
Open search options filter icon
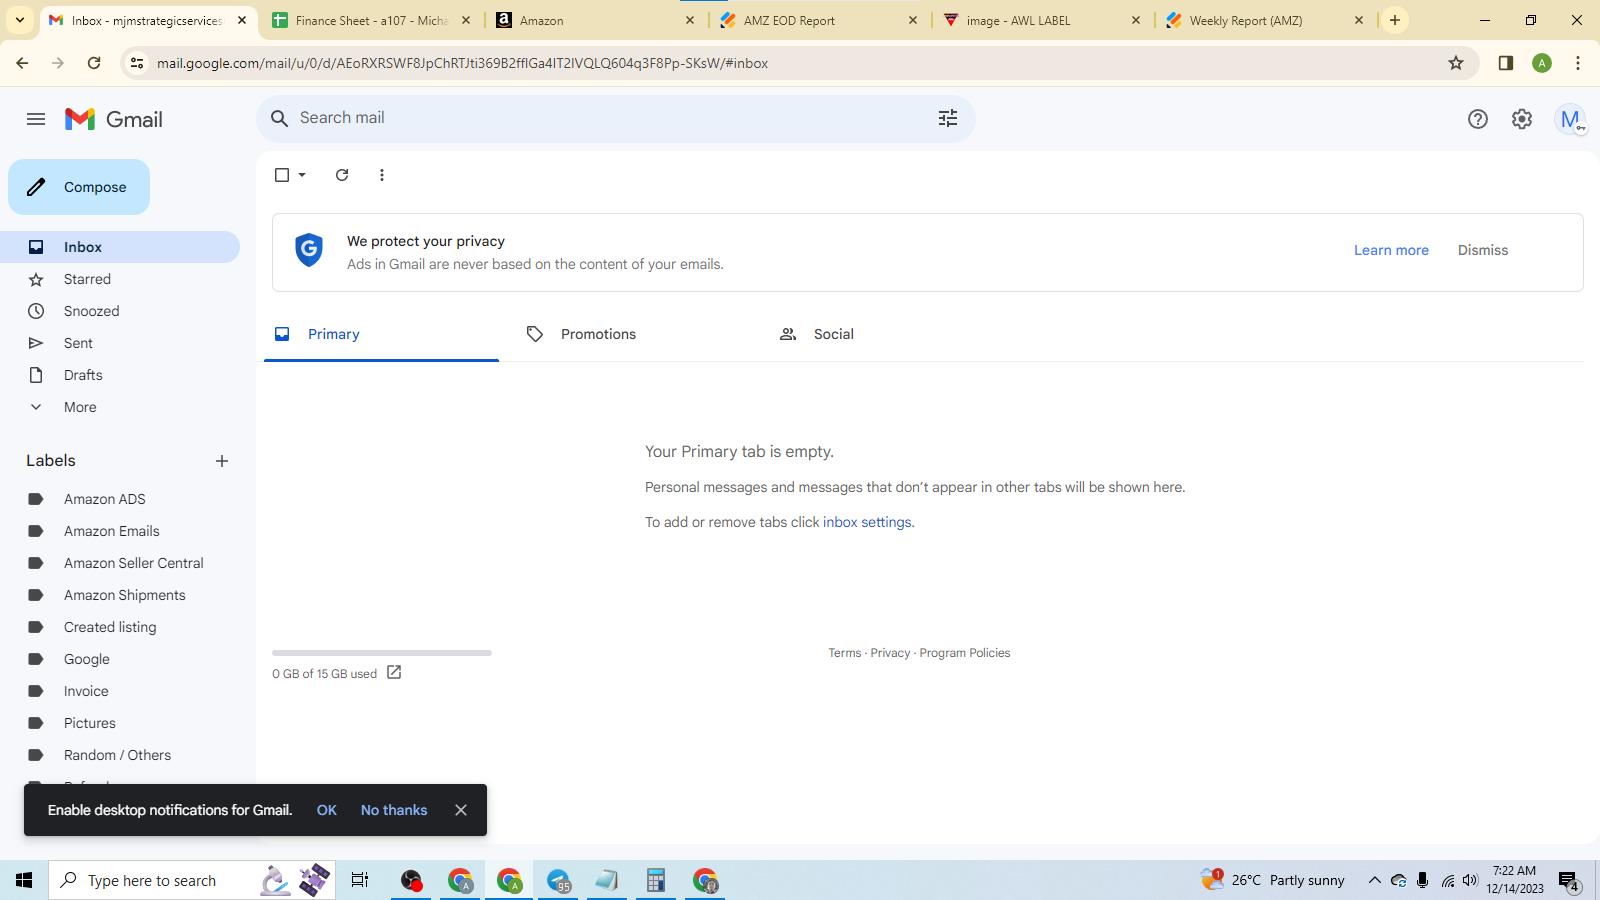click(x=948, y=118)
